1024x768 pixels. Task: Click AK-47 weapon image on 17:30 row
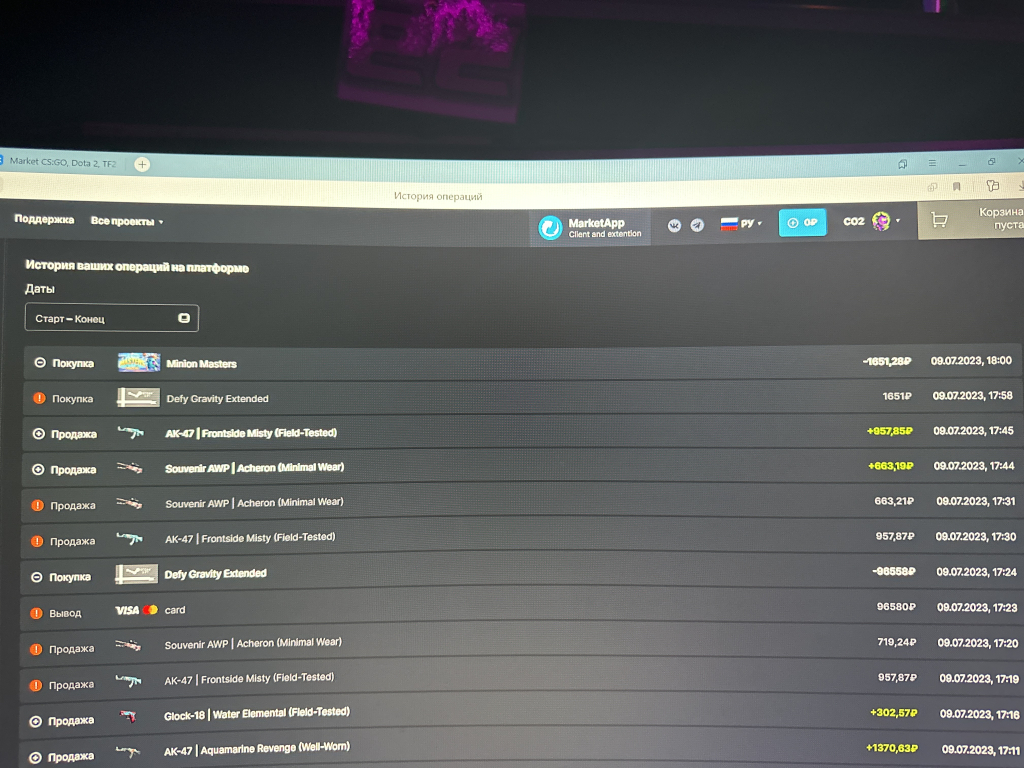(x=129, y=539)
